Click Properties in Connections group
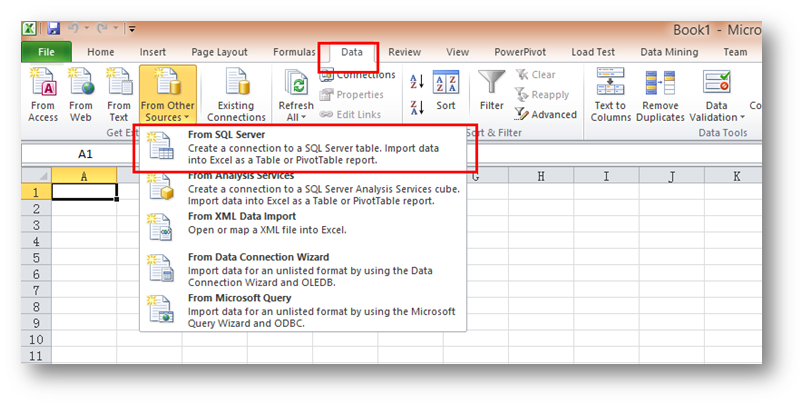Viewport: 804px width, 406px height. tap(351, 95)
